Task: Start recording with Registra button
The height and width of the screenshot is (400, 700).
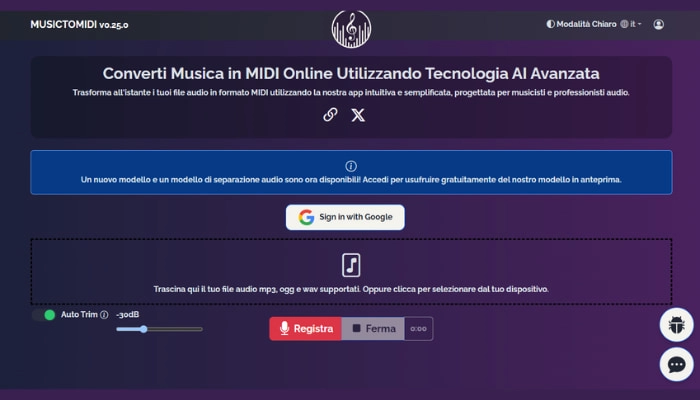Action: (306, 329)
